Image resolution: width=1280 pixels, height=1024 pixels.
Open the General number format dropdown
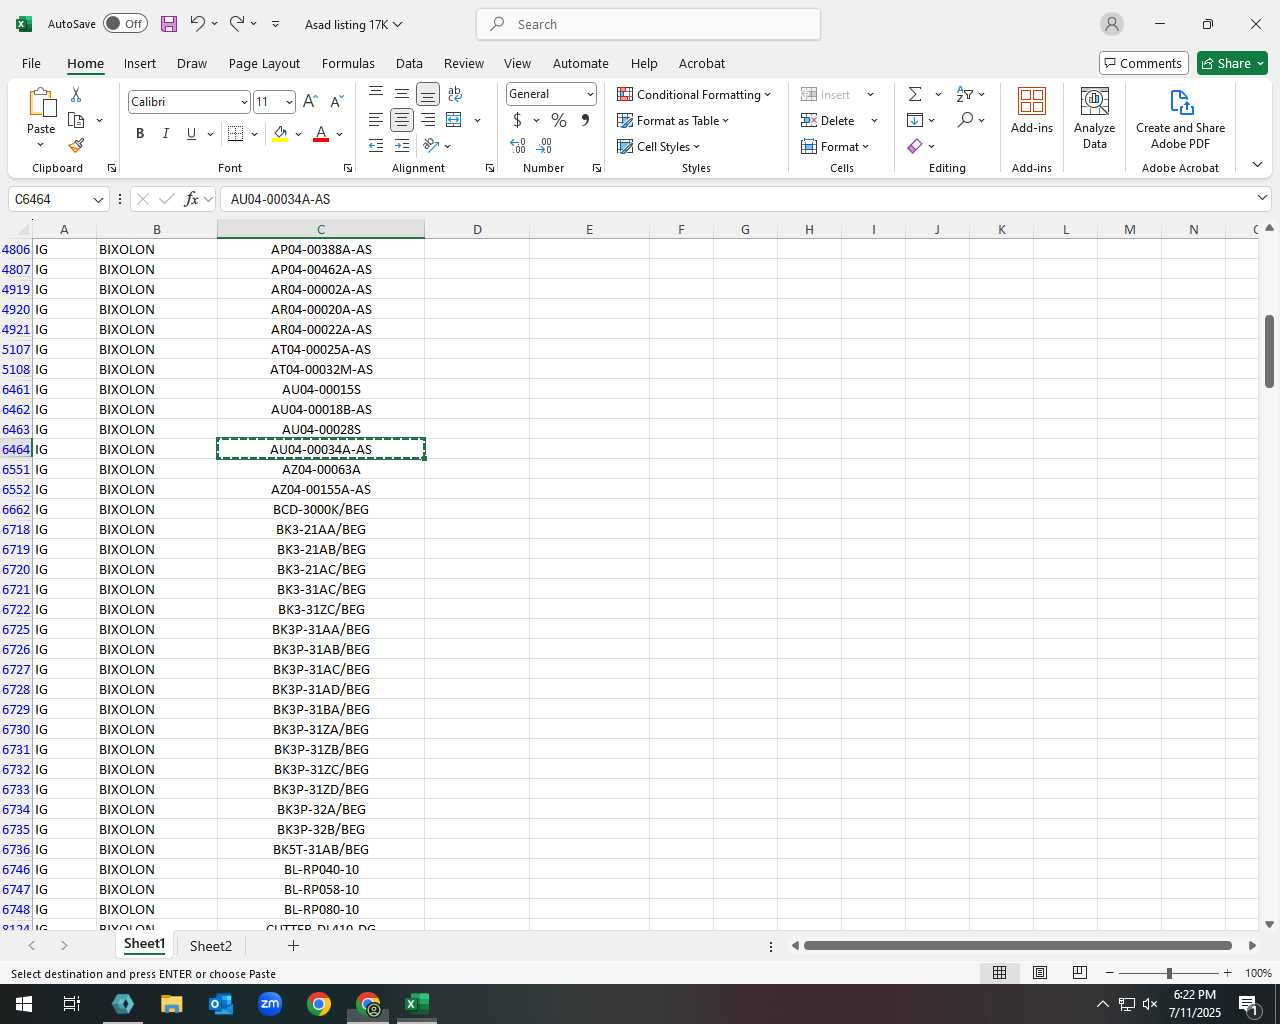click(x=590, y=94)
